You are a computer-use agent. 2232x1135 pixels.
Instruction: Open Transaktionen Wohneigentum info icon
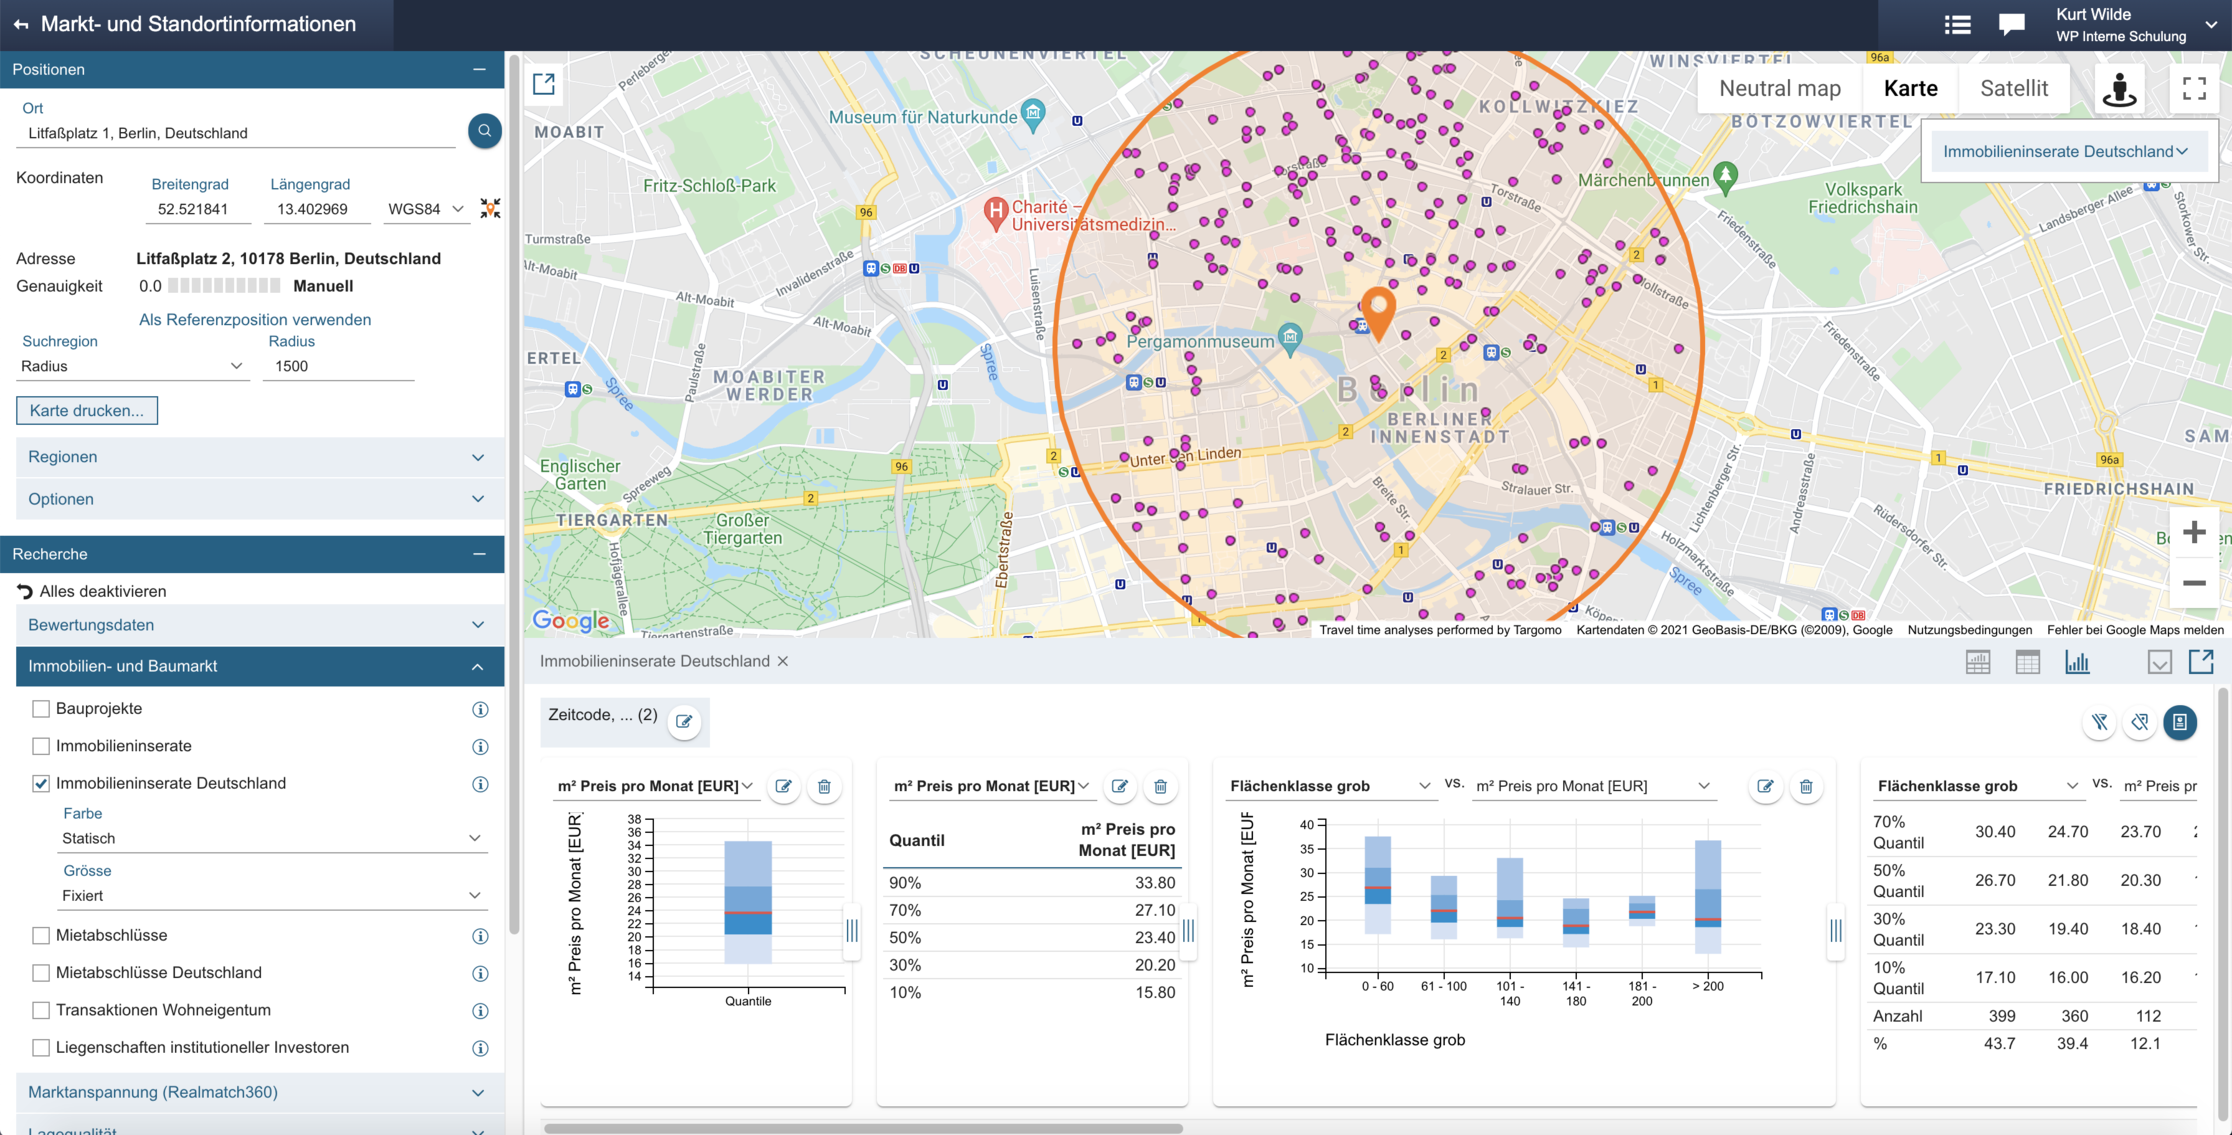(480, 1011)
